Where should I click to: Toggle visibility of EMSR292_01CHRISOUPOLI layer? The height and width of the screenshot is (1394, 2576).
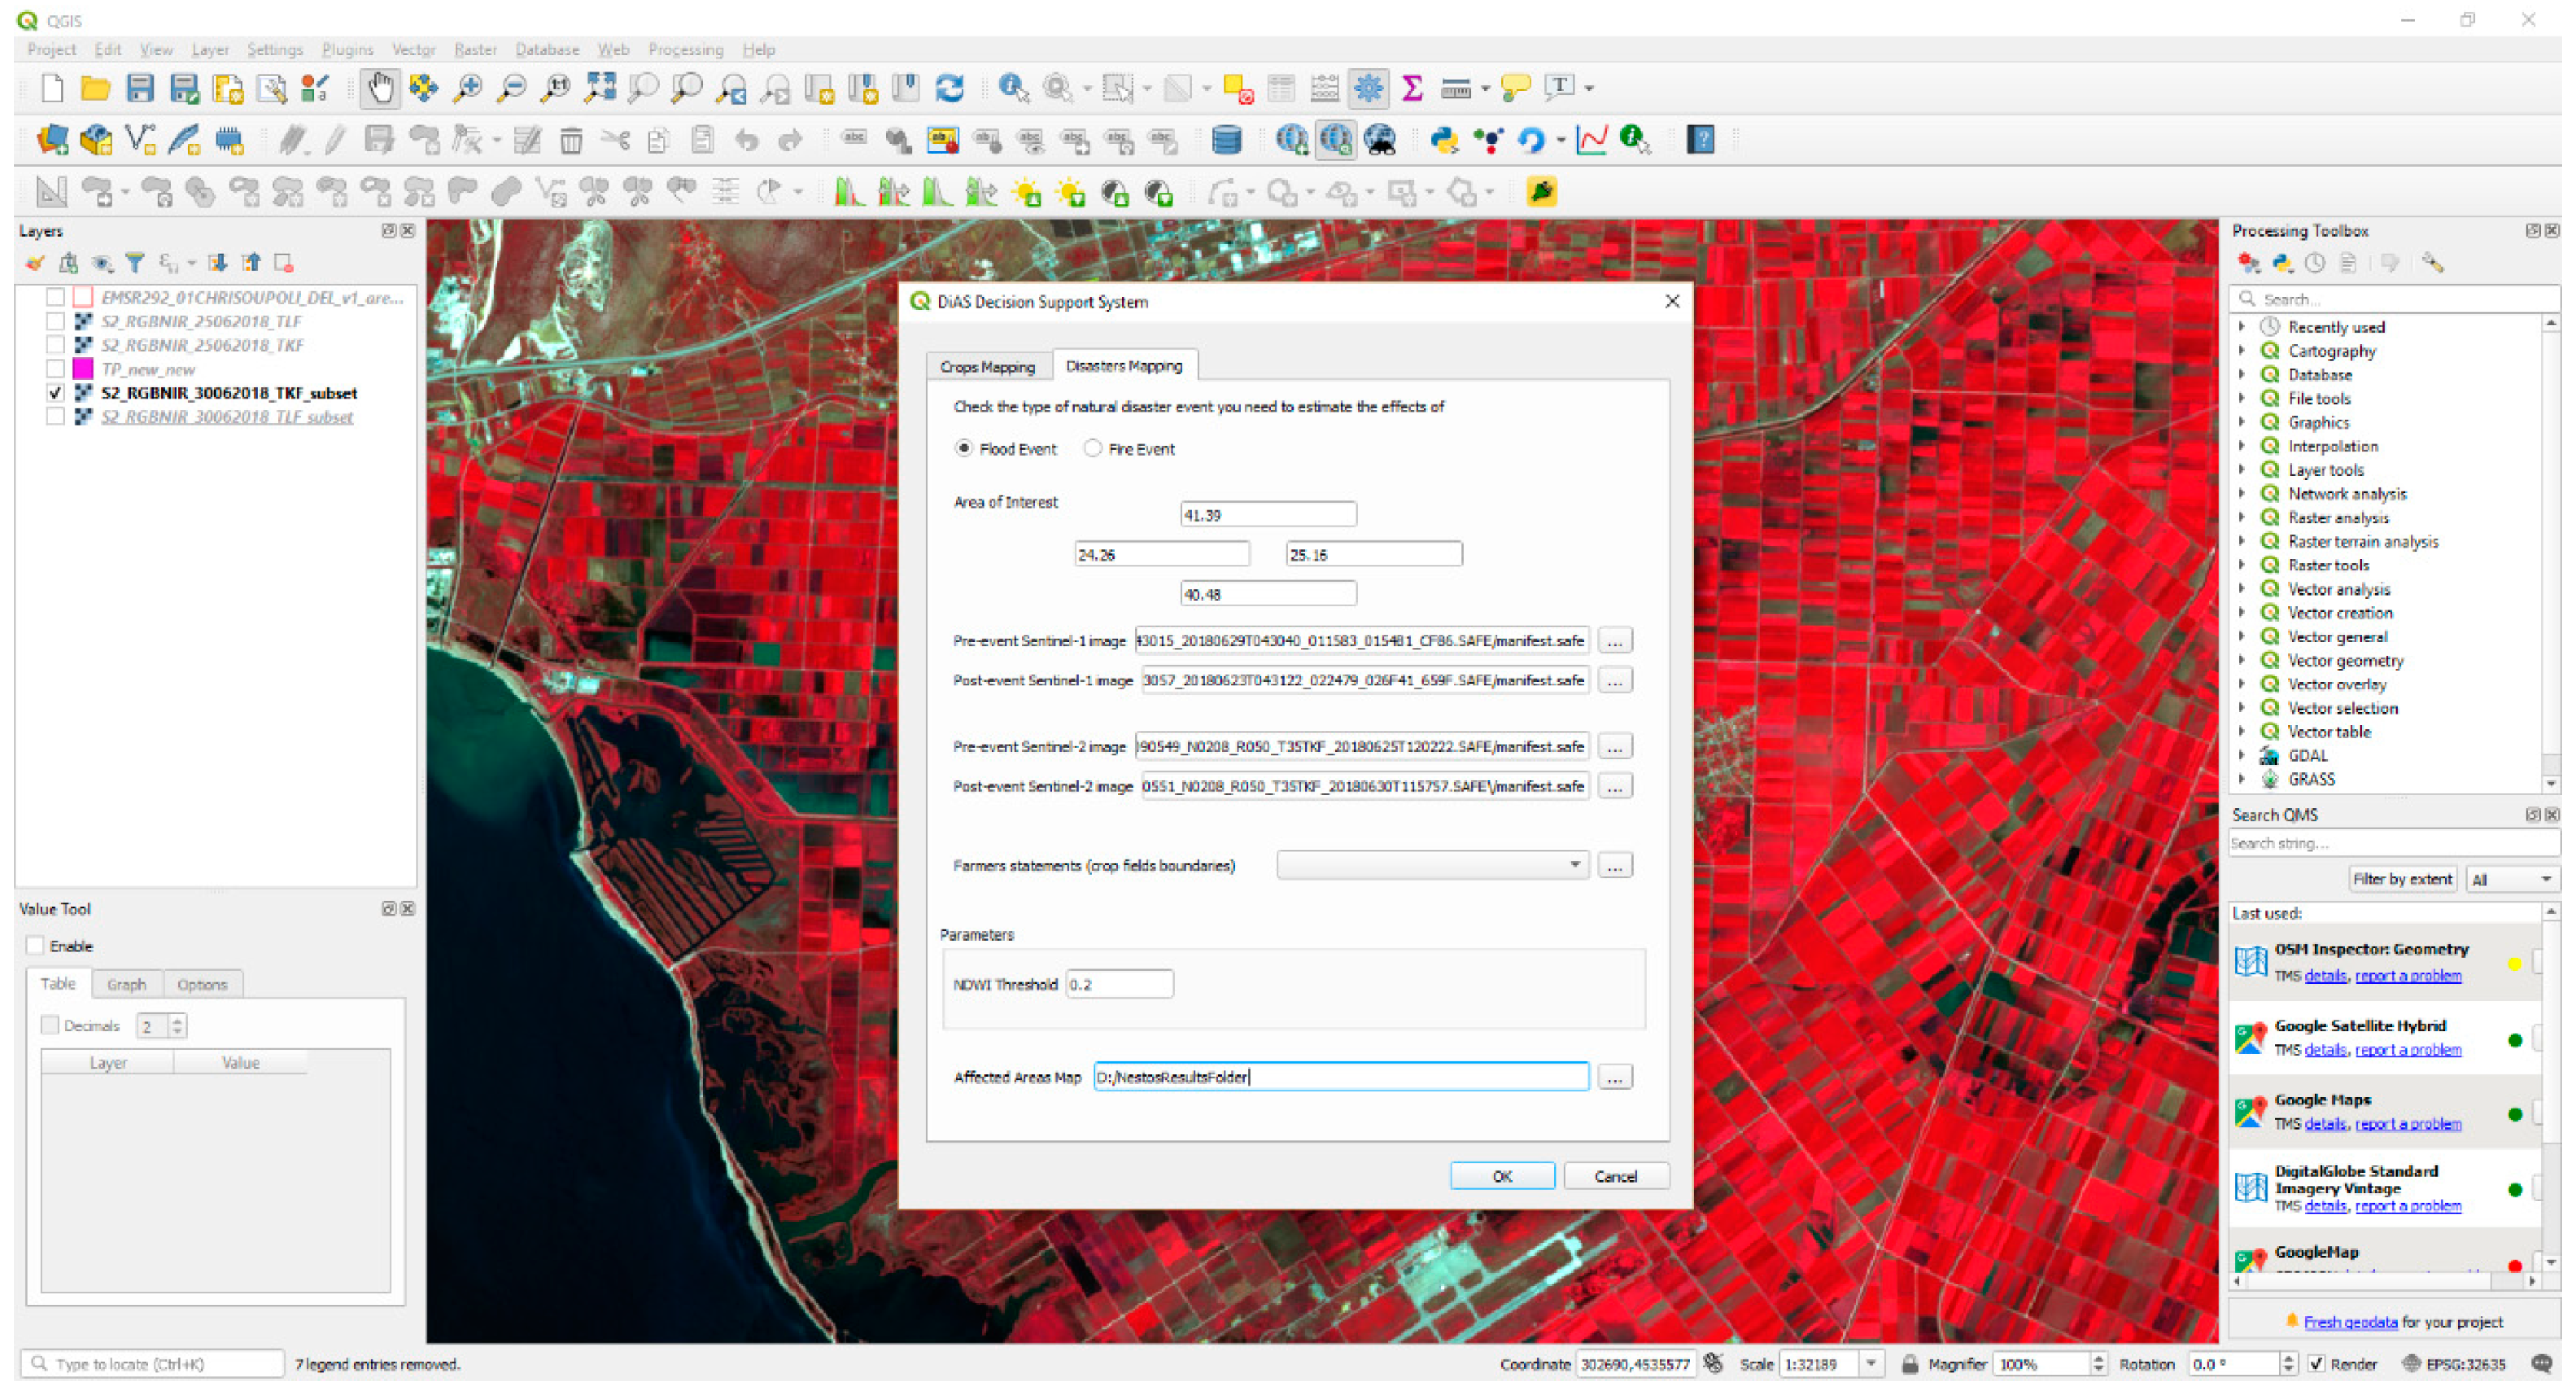pos(56,297)
